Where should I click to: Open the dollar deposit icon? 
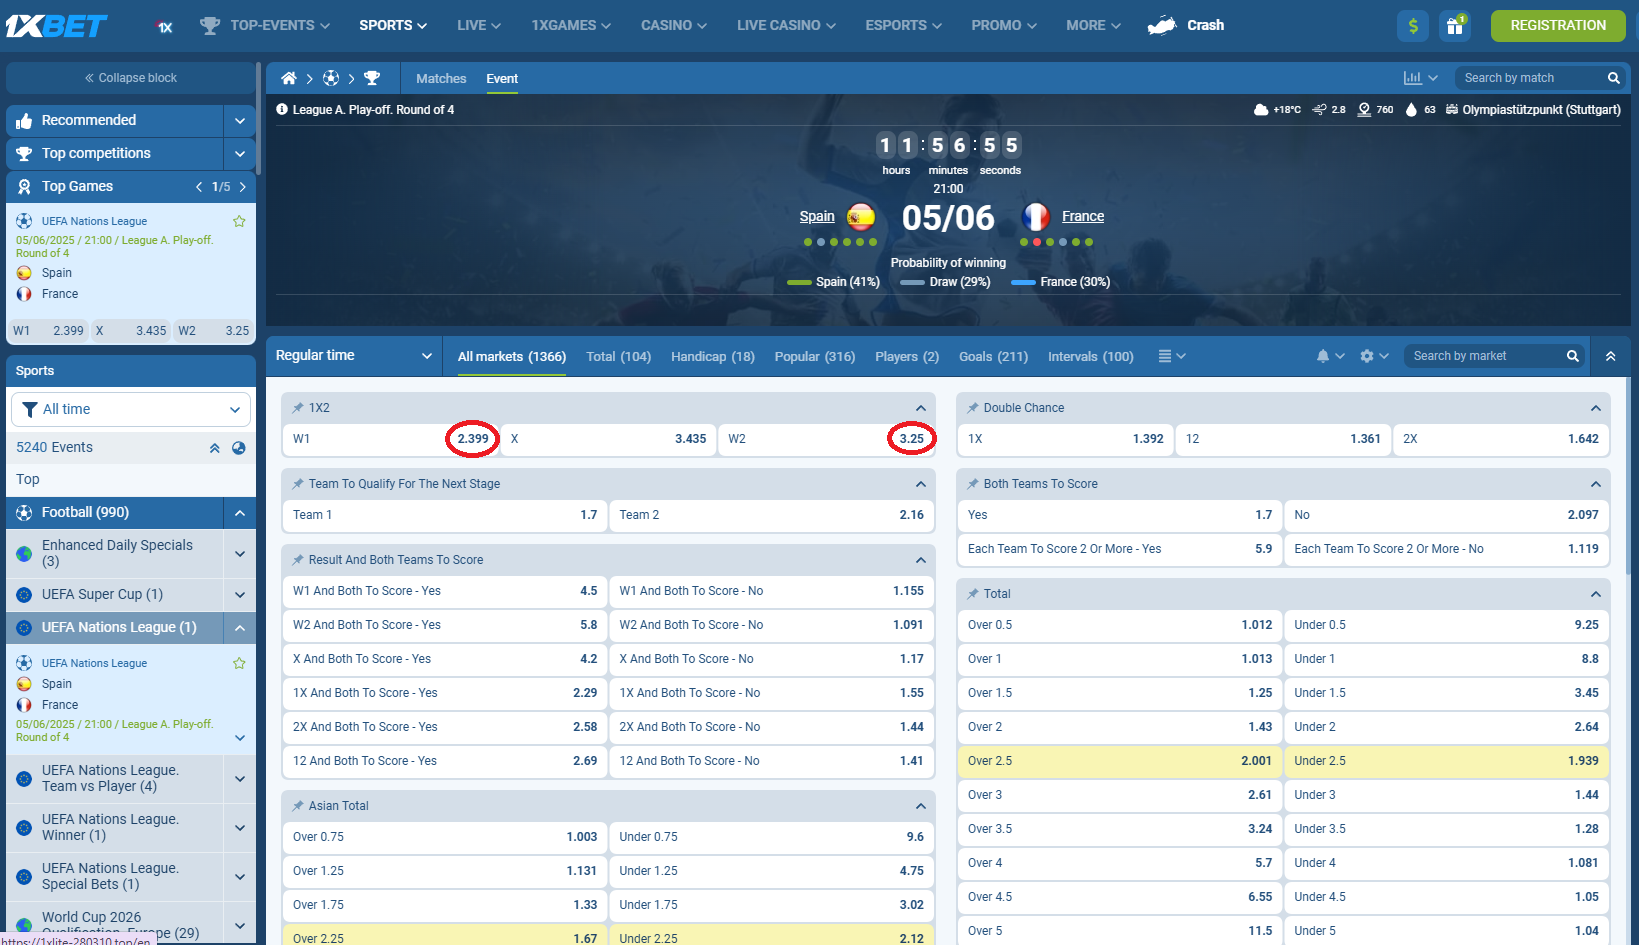(x=1413, y=25)
